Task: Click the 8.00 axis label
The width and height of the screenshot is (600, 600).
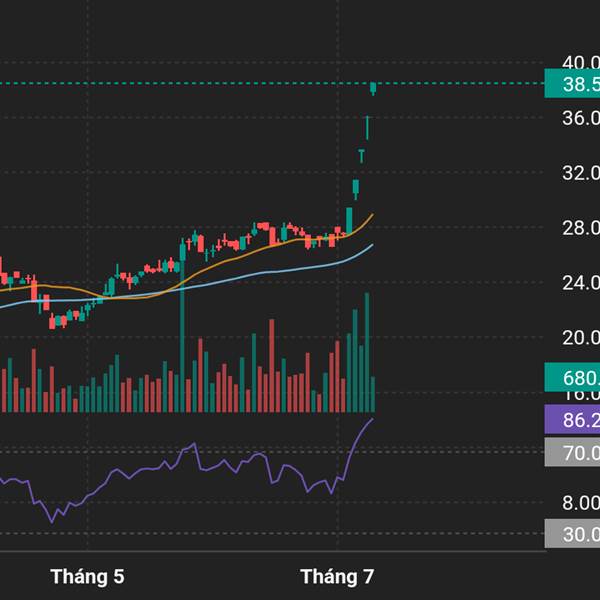Action: click(581, 503)
